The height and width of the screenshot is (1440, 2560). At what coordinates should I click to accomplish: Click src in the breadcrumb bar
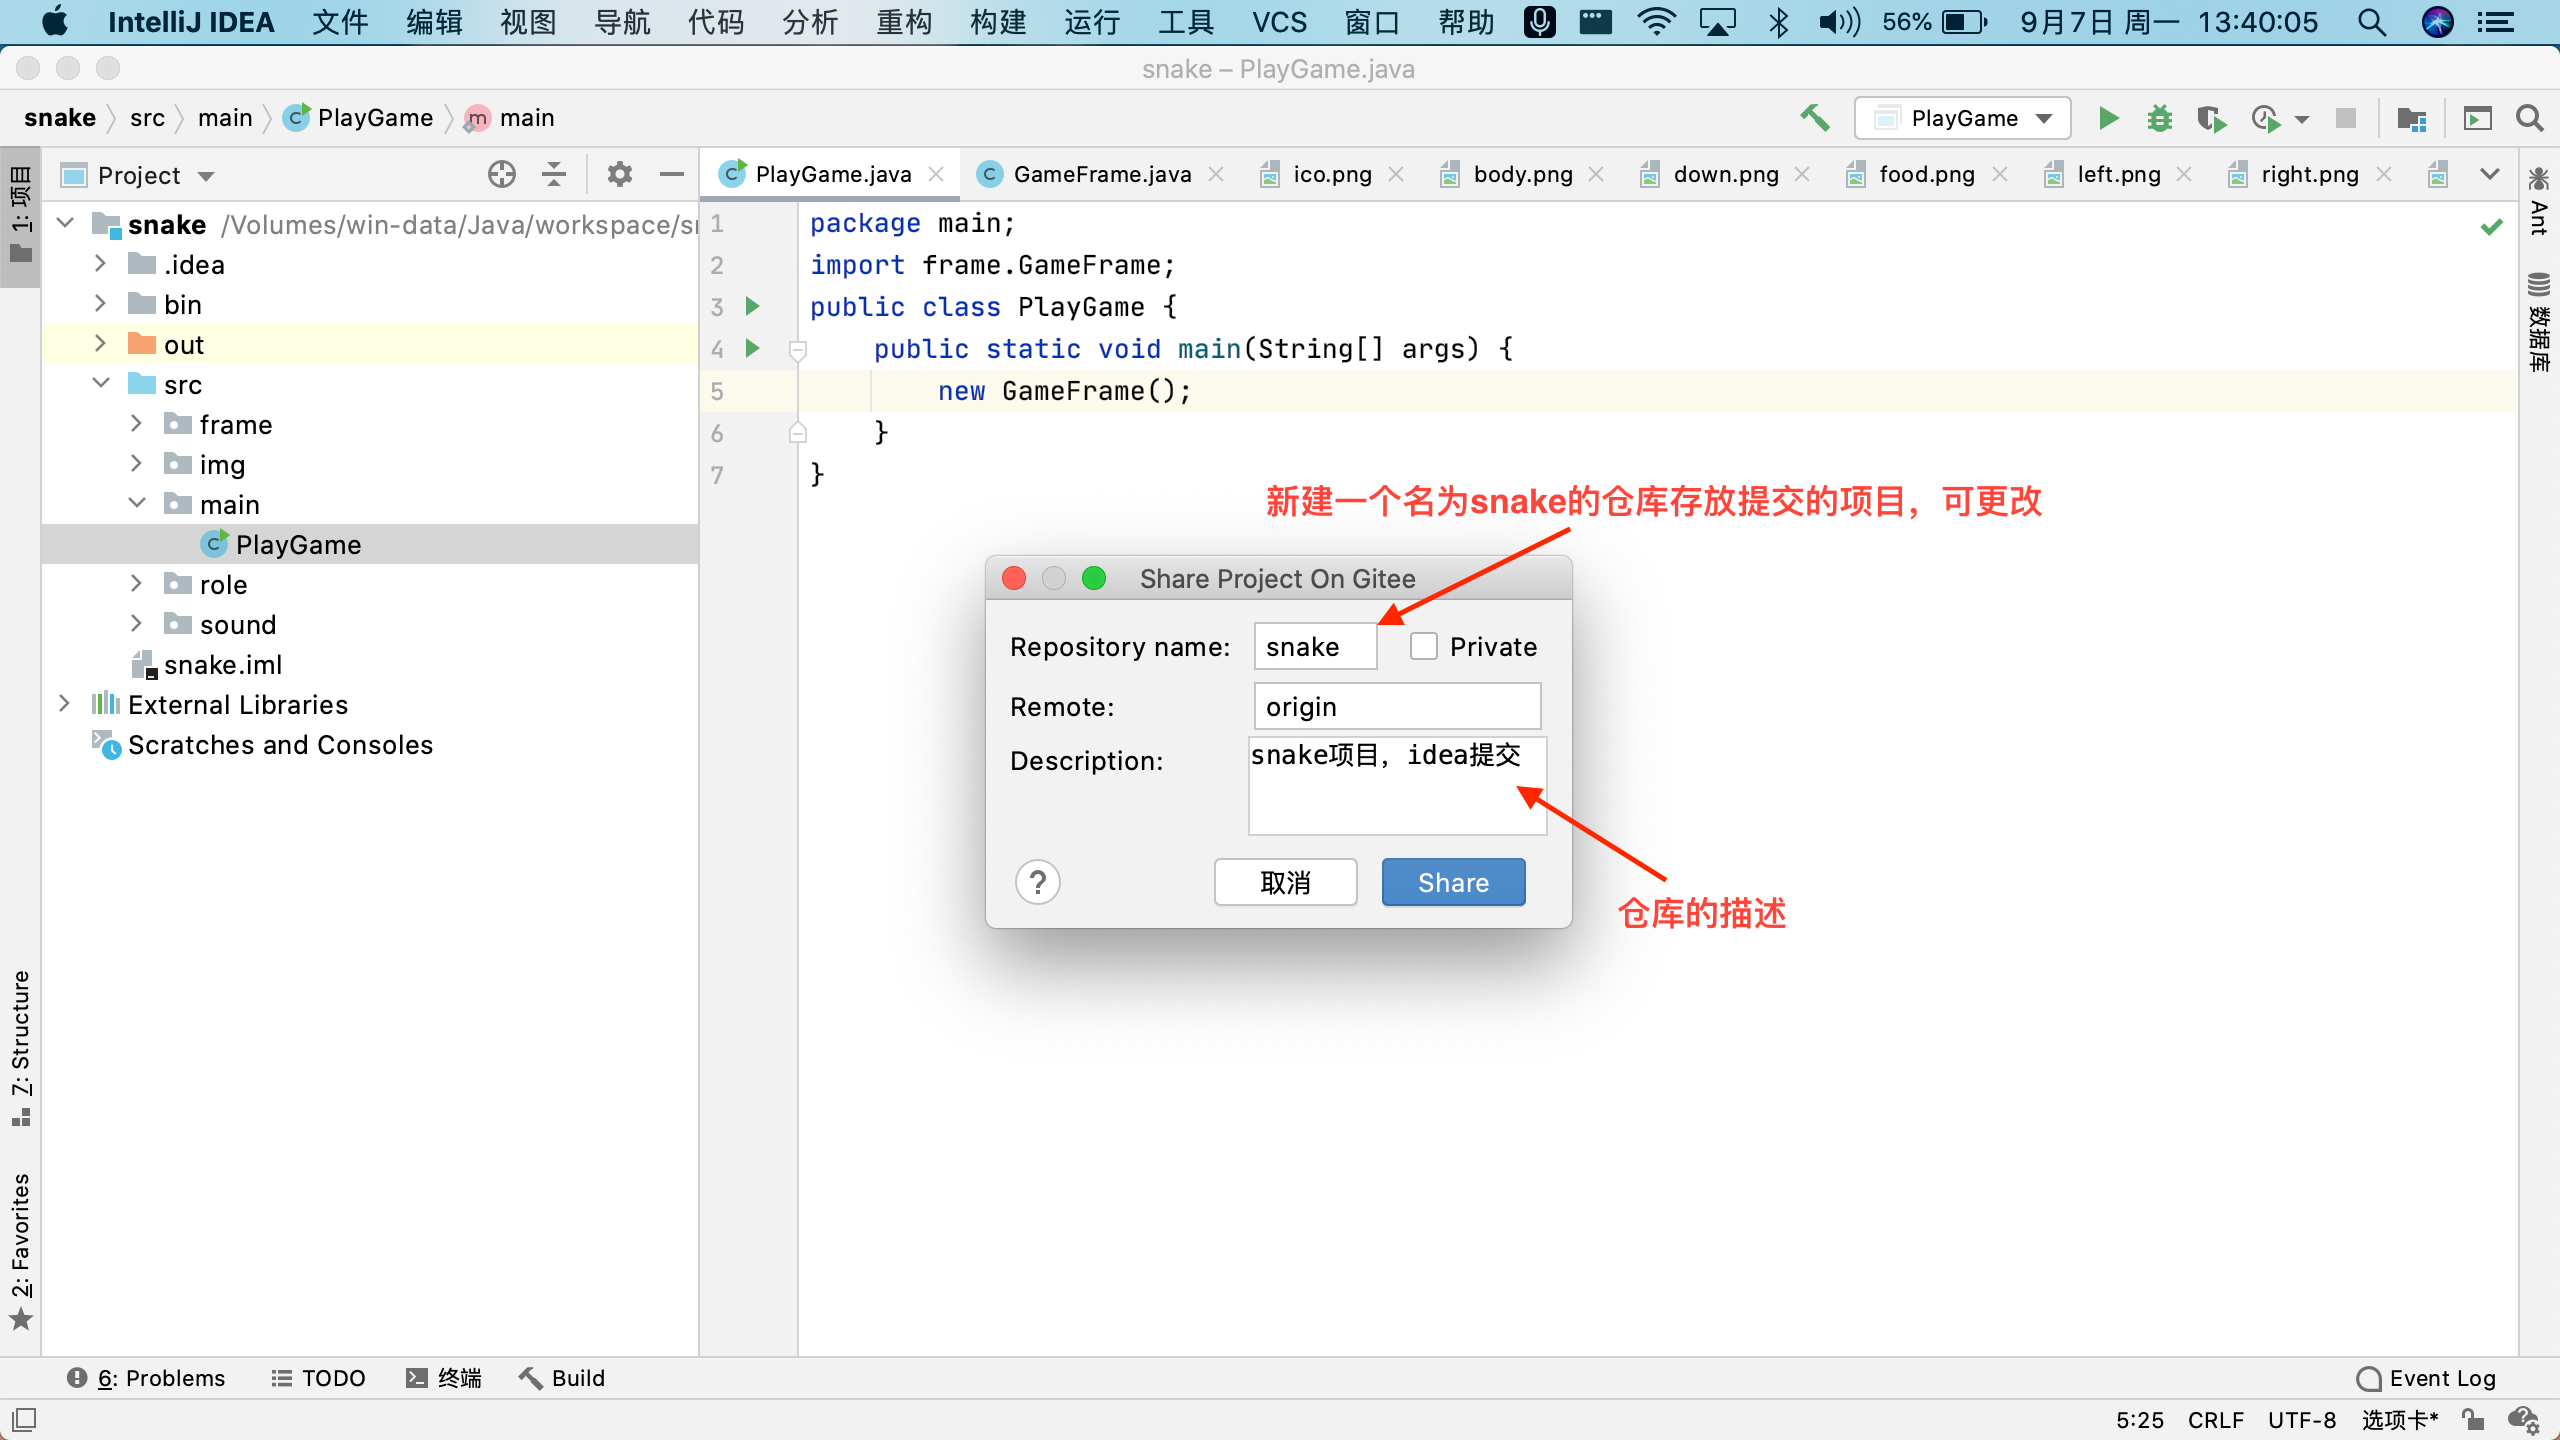[x=147, y=118]
